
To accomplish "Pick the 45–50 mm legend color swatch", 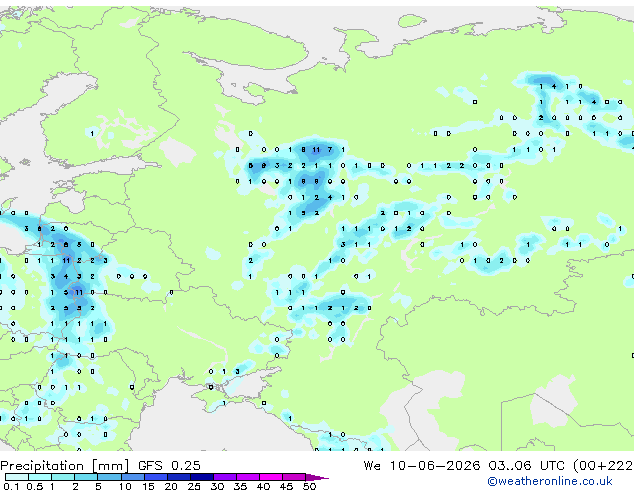I will pyautogui.click(x=294, y=477).
